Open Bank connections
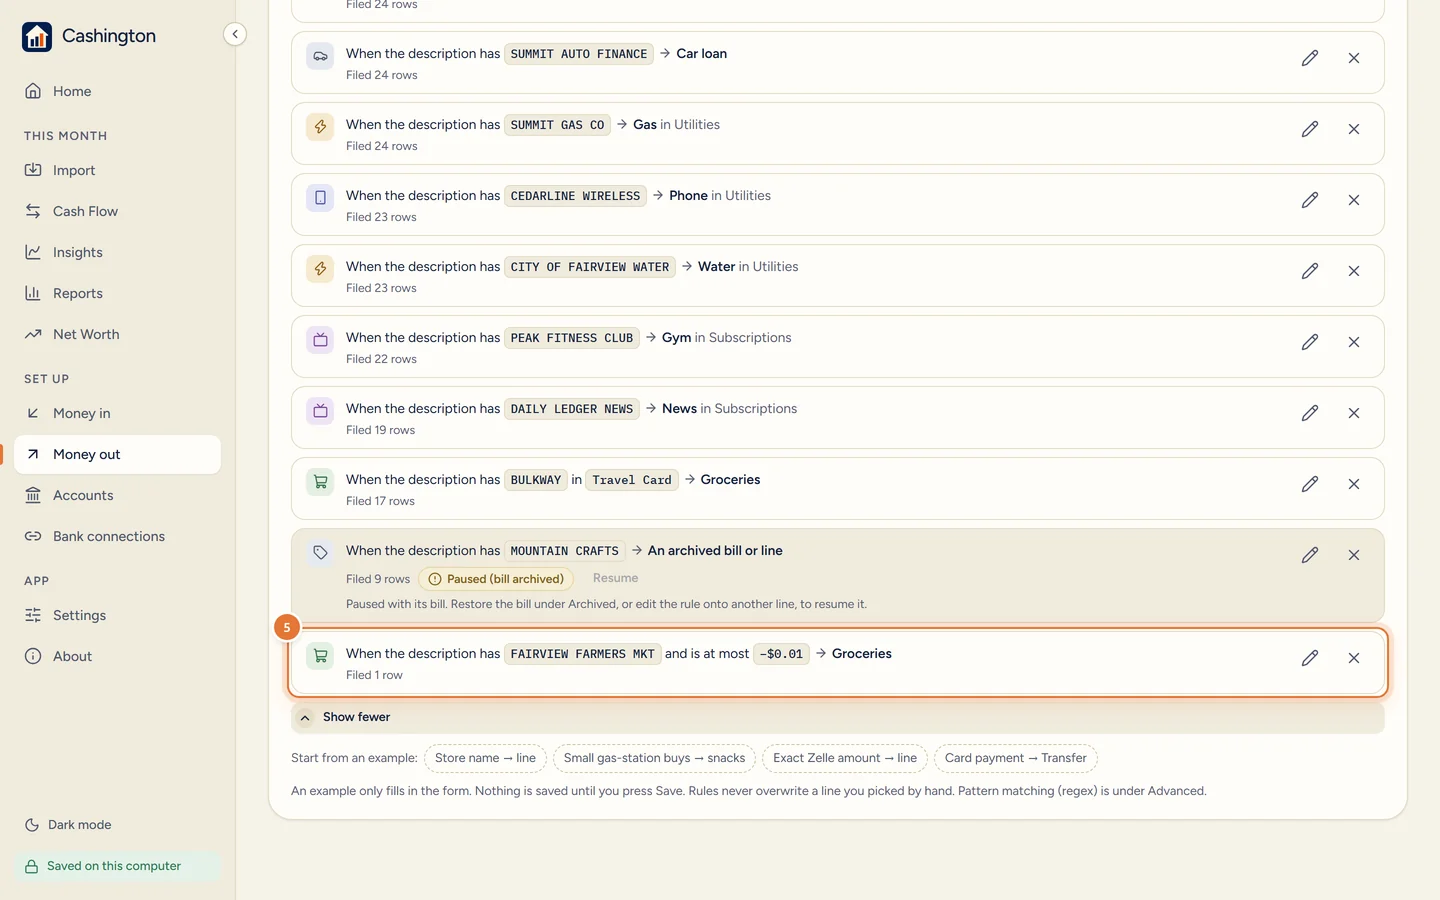The width and height of the screenshot is (1440, 900). coord(118,536)
